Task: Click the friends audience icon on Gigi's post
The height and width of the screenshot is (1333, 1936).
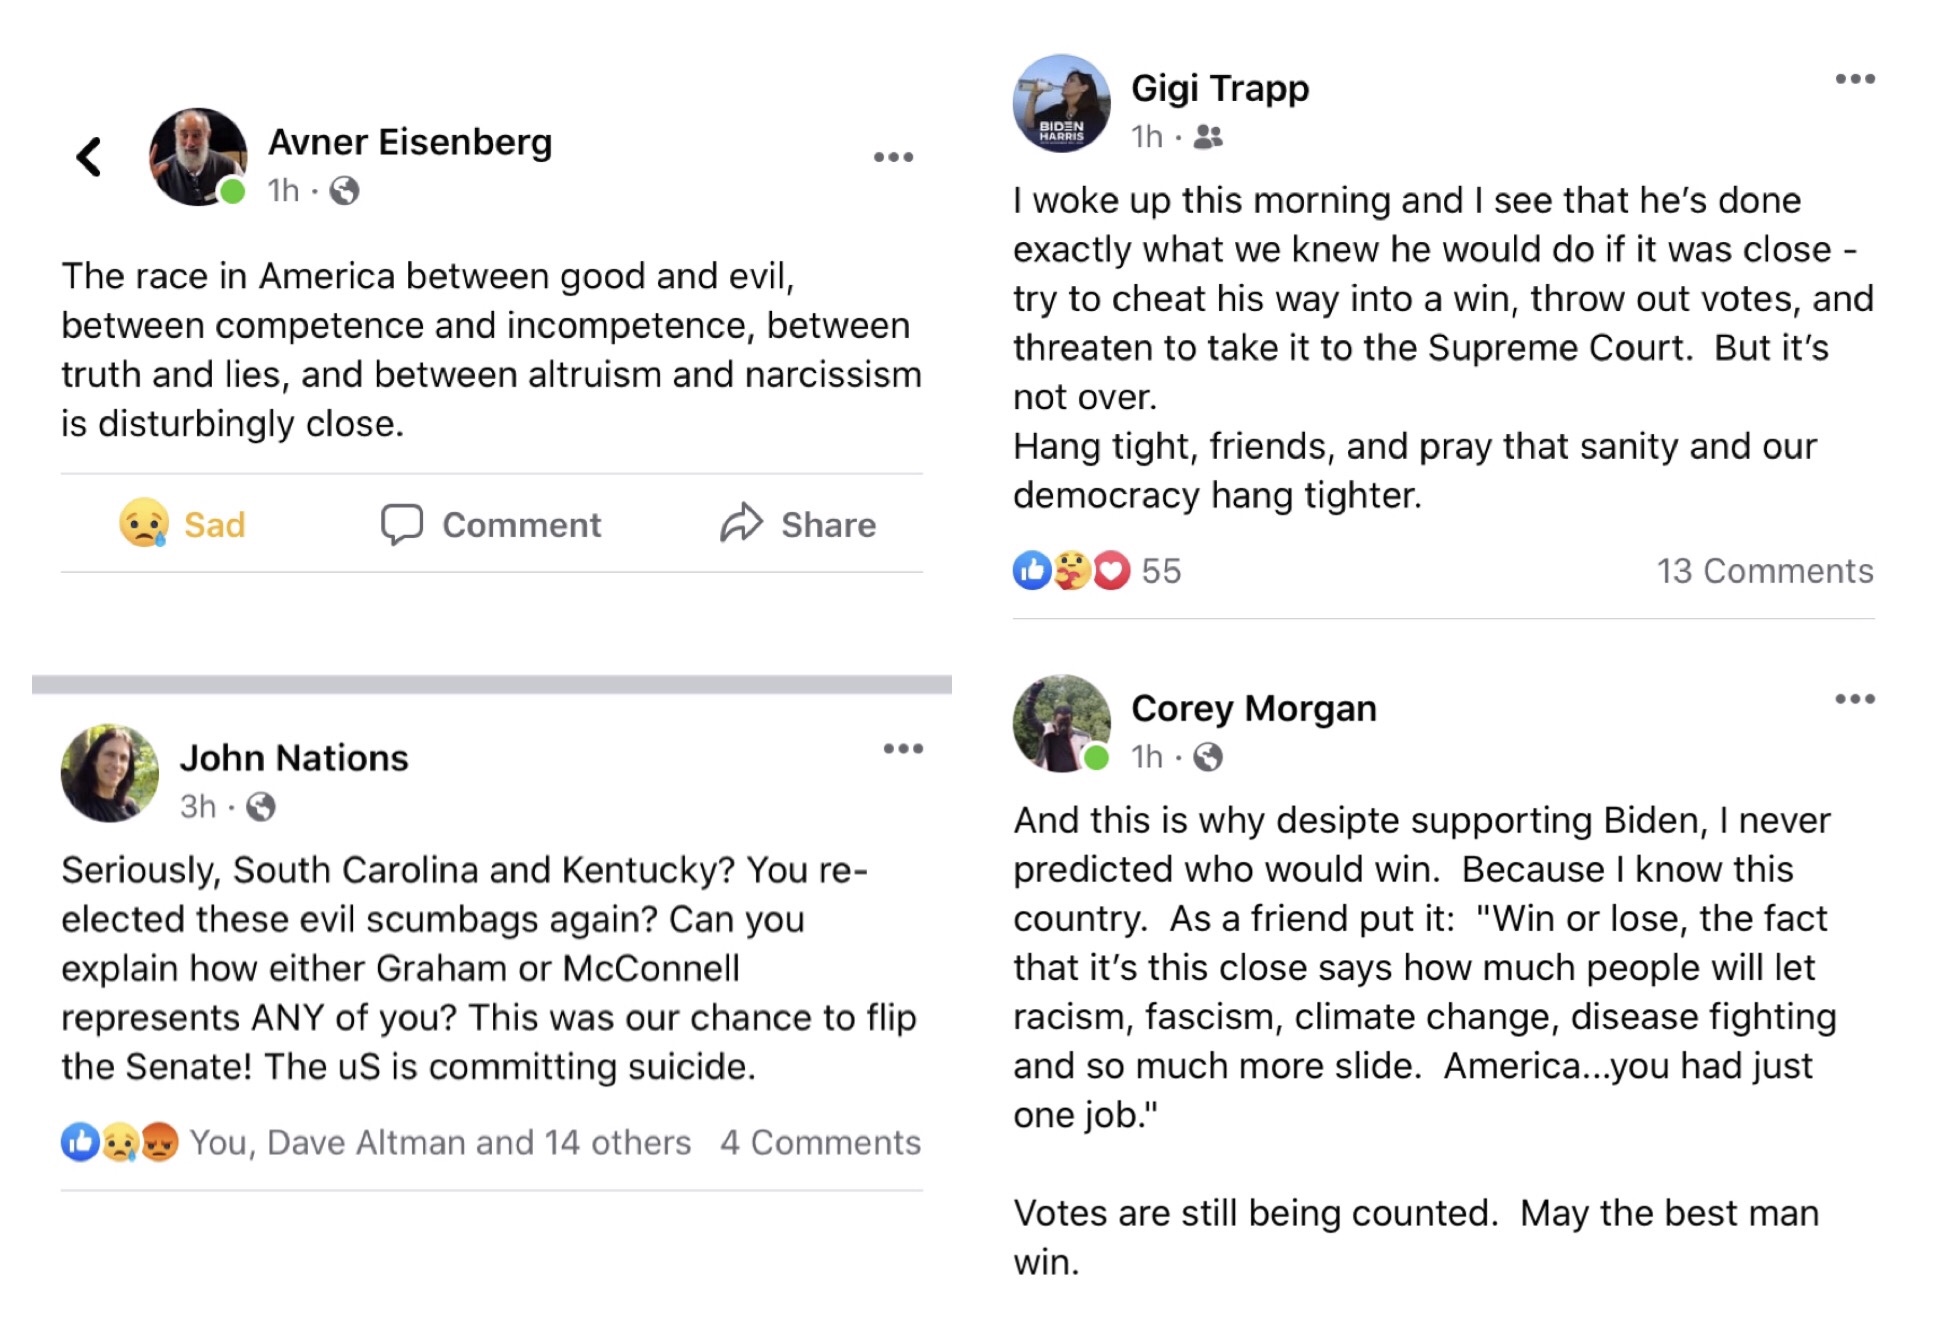Action: point(1208,136)
